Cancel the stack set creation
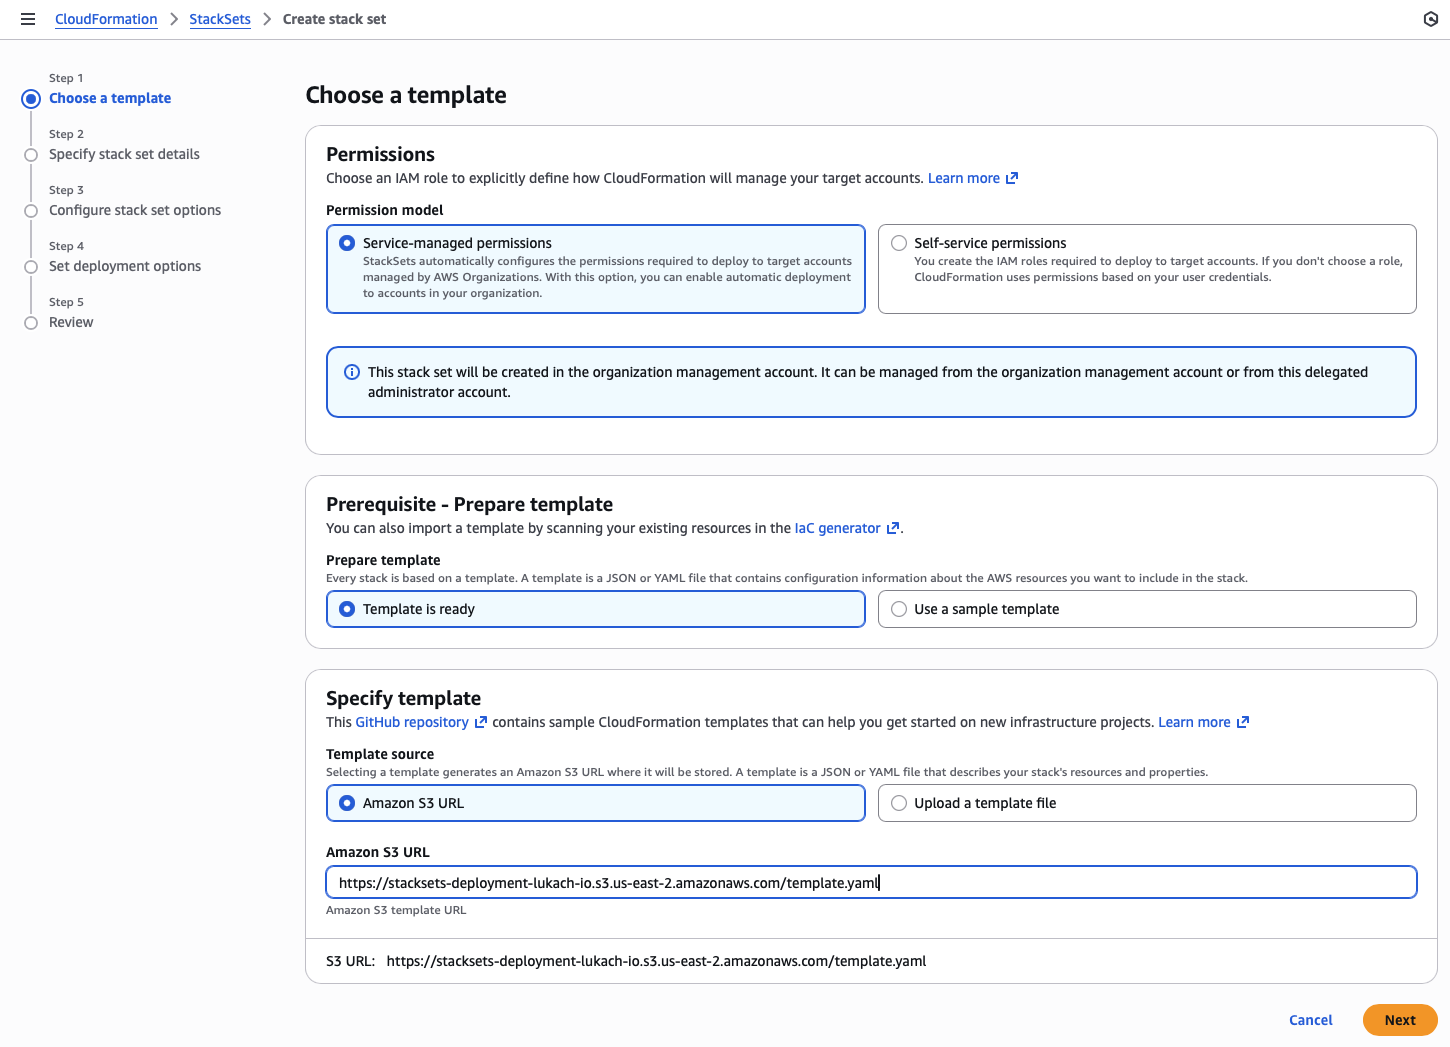 coord(1310,1020)
